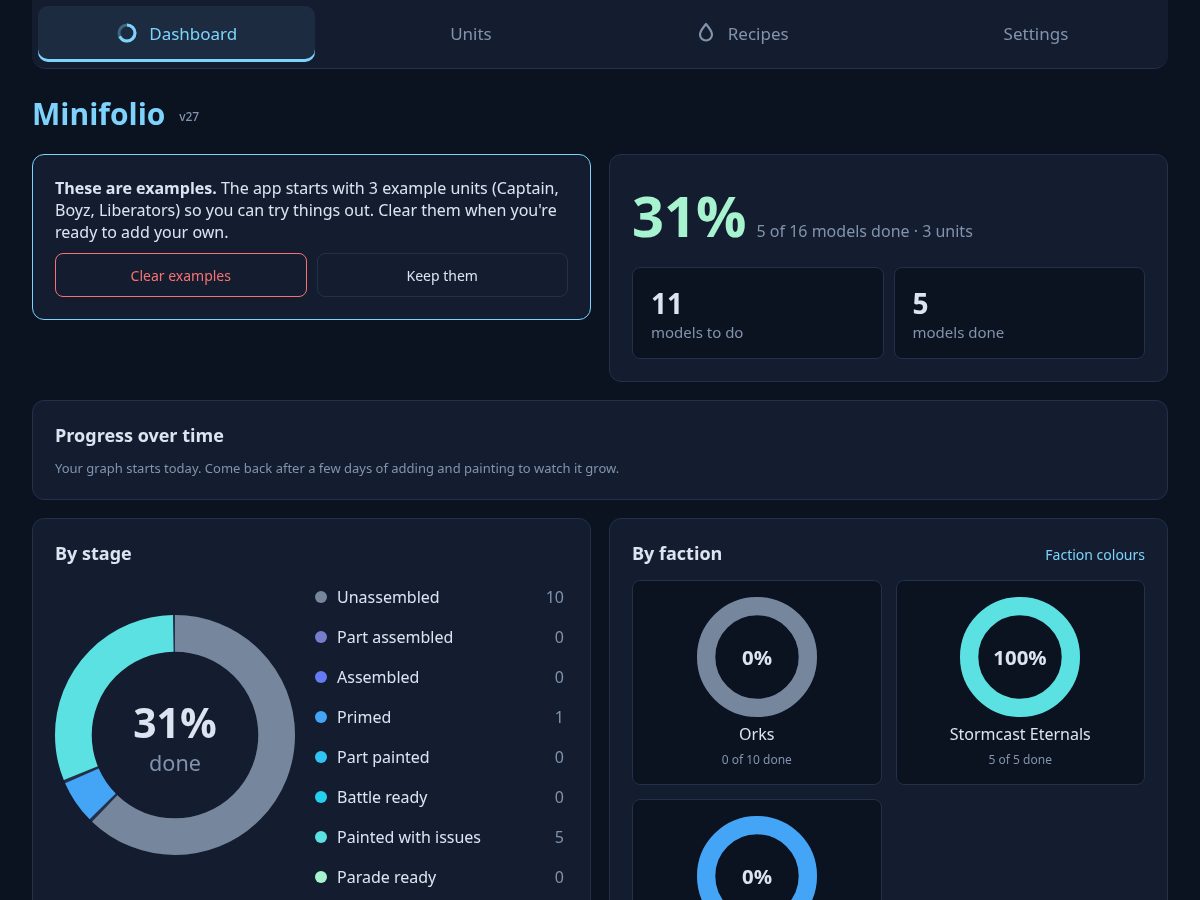
Task: Click the Part assembled stage label
Action: (395, 637)
